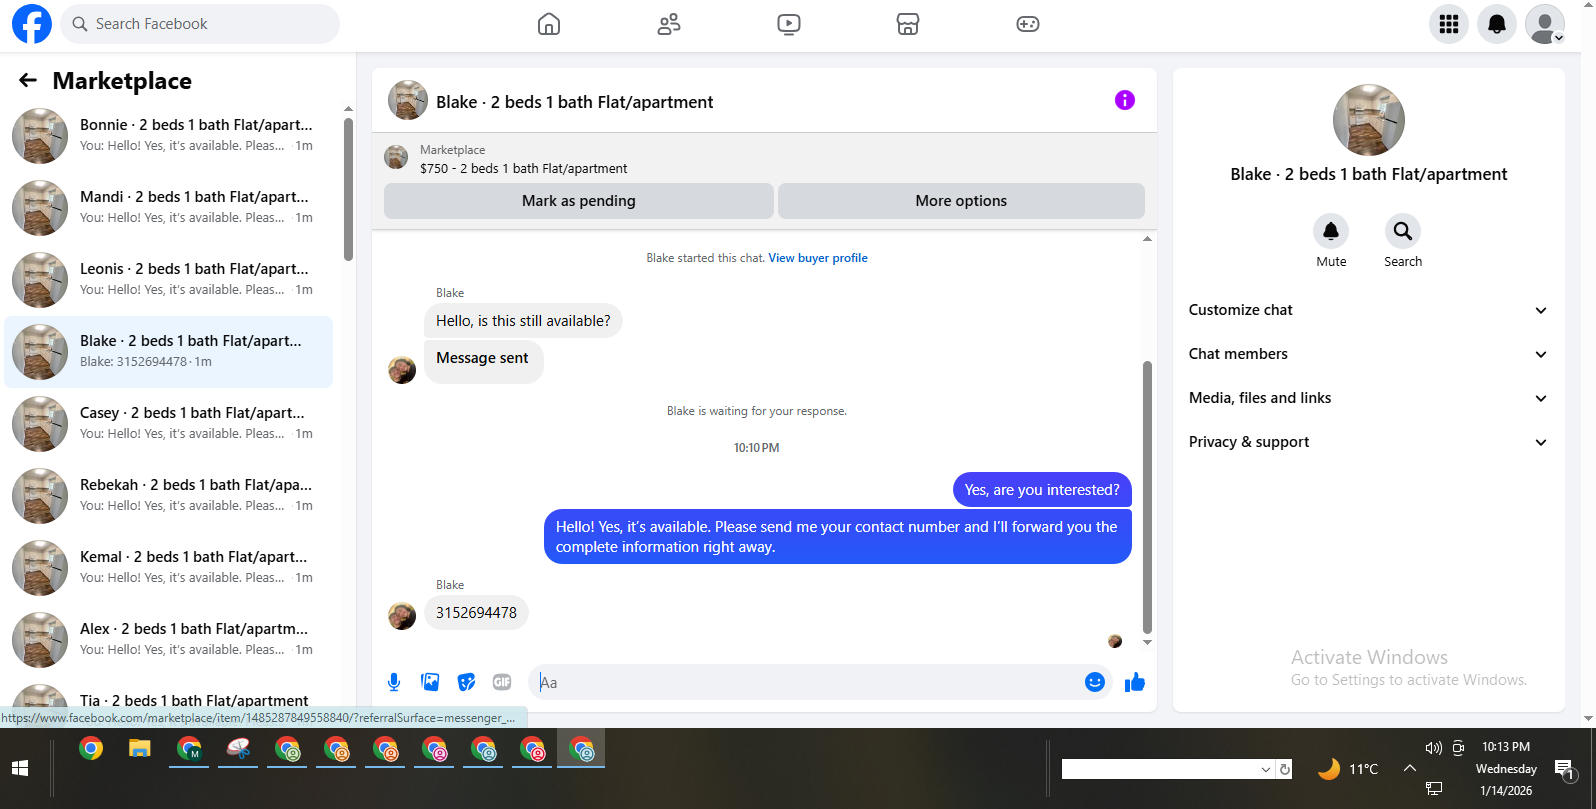Click the 'Hello, is this still available?' message

click(x=523, y=321)
